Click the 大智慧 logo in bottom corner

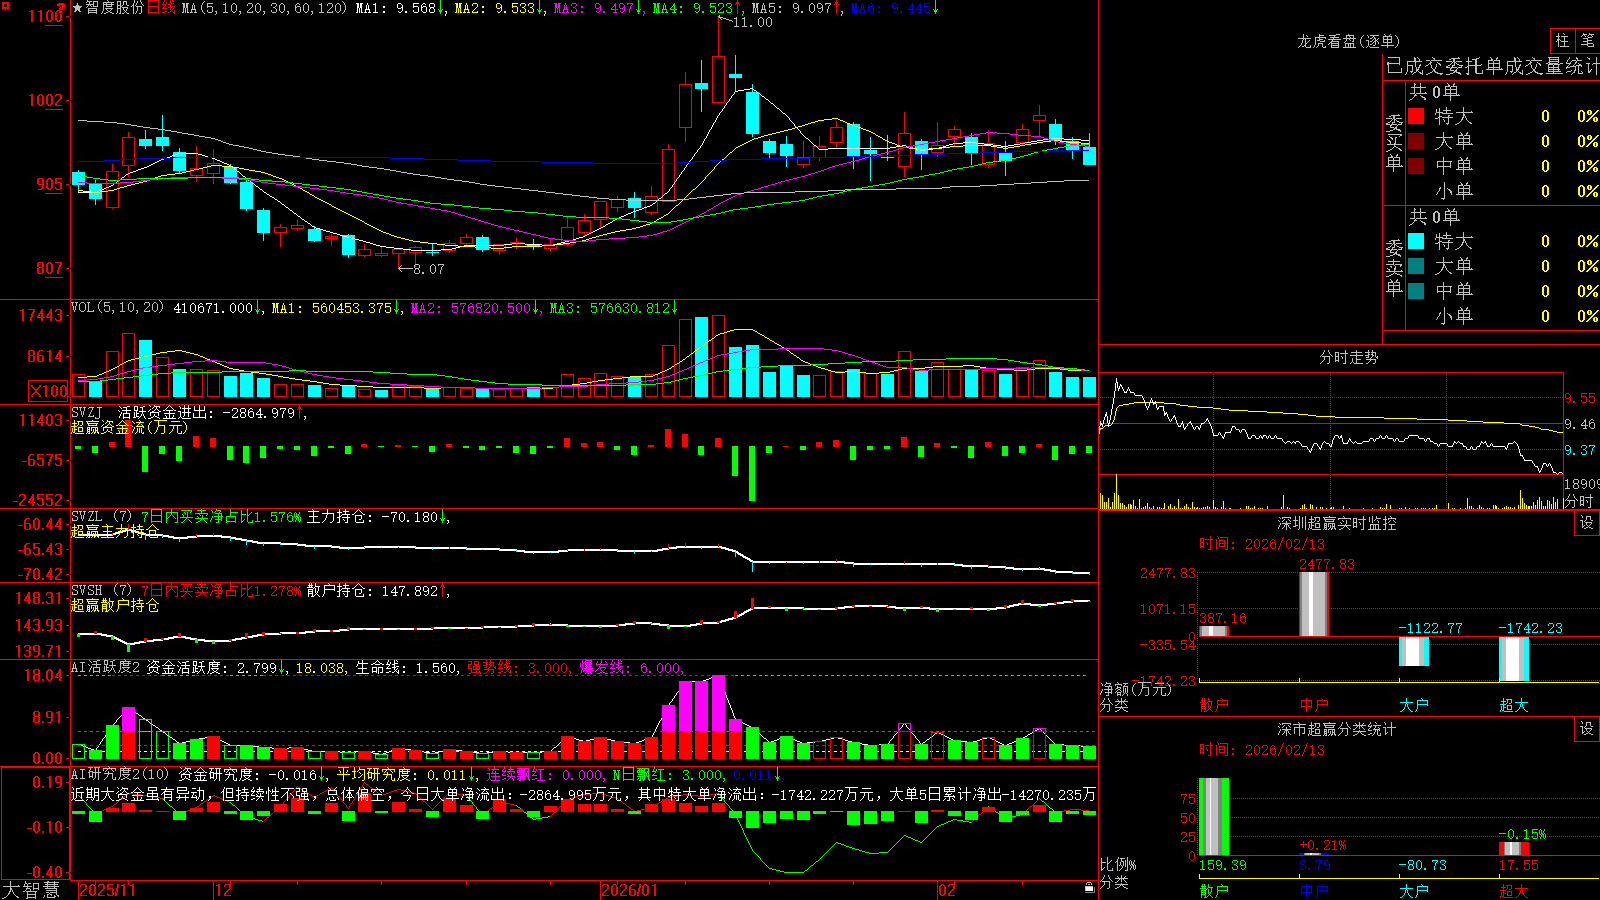[x=31, y=890]
